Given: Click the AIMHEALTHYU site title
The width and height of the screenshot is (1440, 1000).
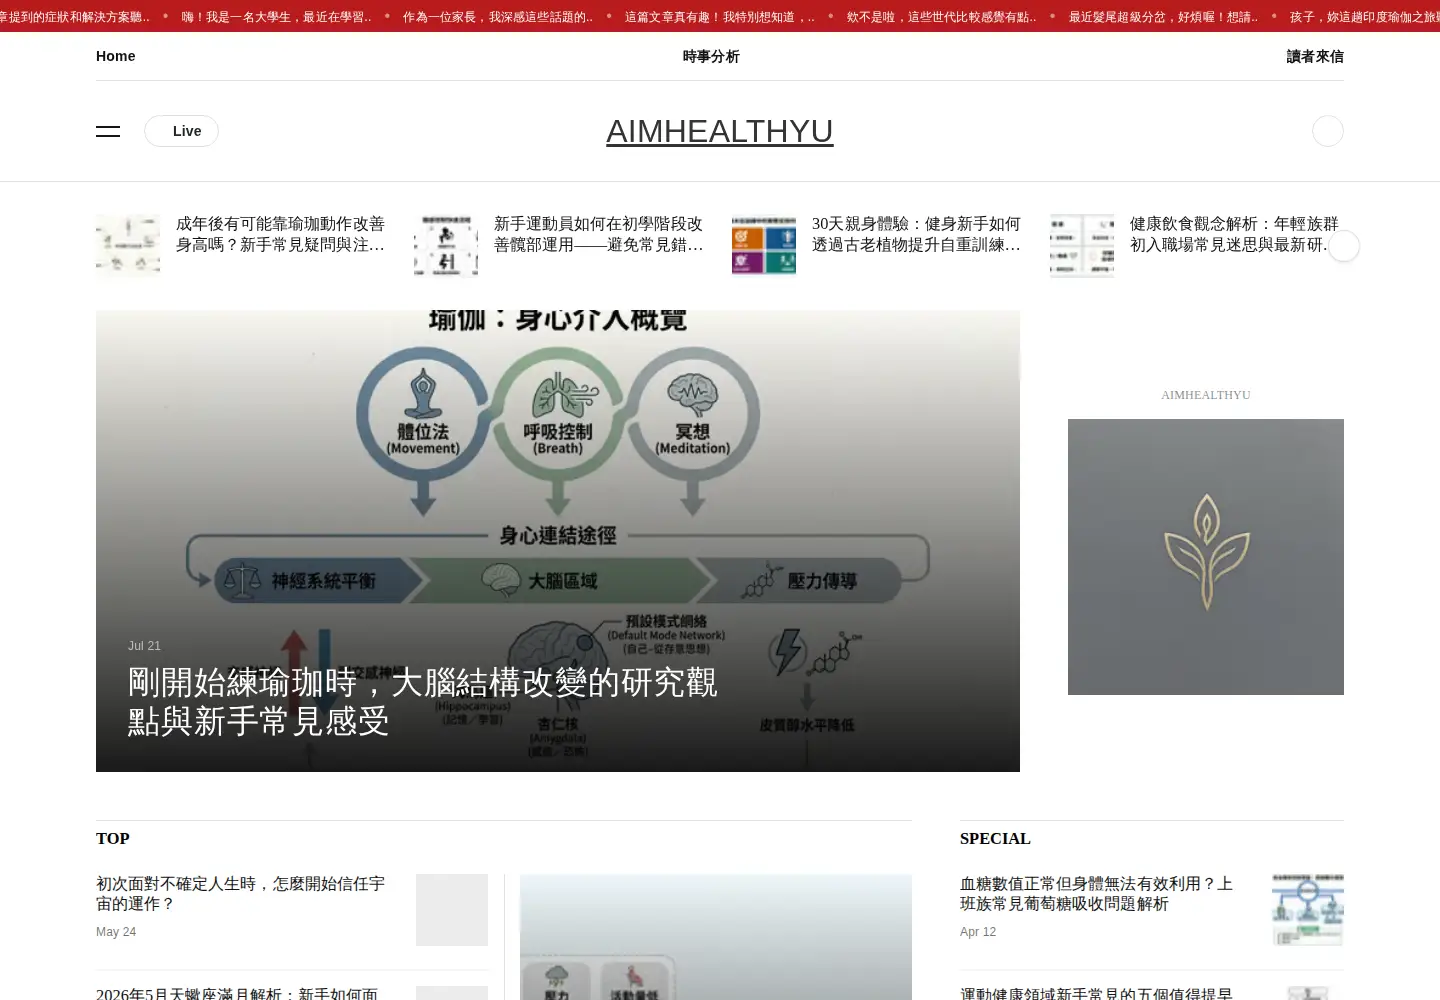Looking at the screenshot, I should pos(720,131).
